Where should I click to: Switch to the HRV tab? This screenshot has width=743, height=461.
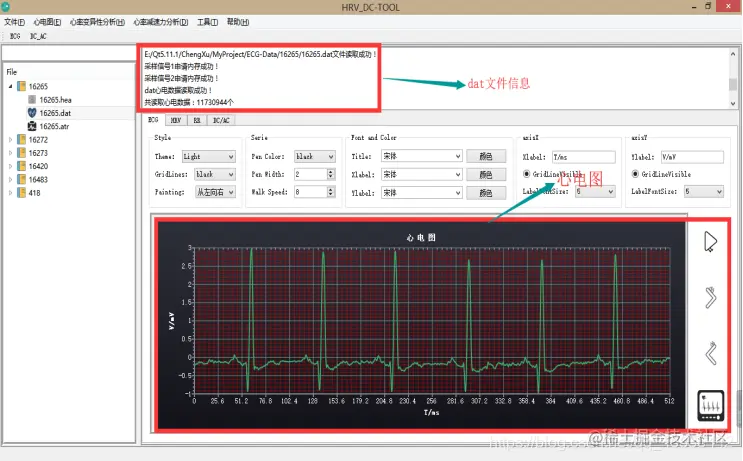point(176,120)
